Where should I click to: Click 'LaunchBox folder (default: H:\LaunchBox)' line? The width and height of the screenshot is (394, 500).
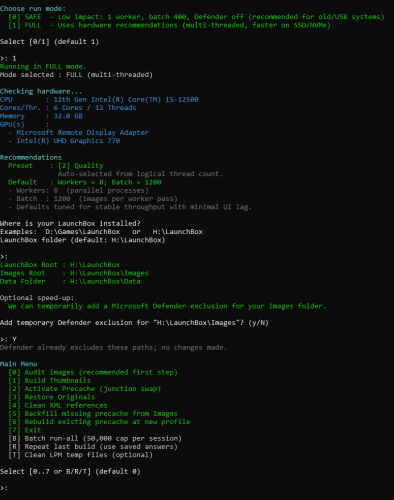point(83,240)
